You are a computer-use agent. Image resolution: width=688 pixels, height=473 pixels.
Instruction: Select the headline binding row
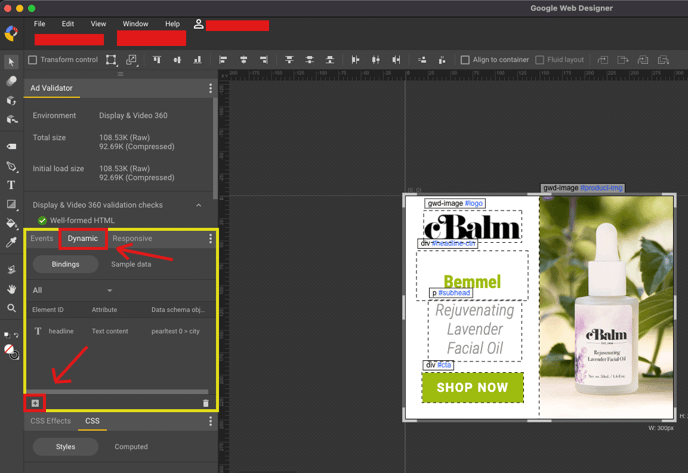121,331
